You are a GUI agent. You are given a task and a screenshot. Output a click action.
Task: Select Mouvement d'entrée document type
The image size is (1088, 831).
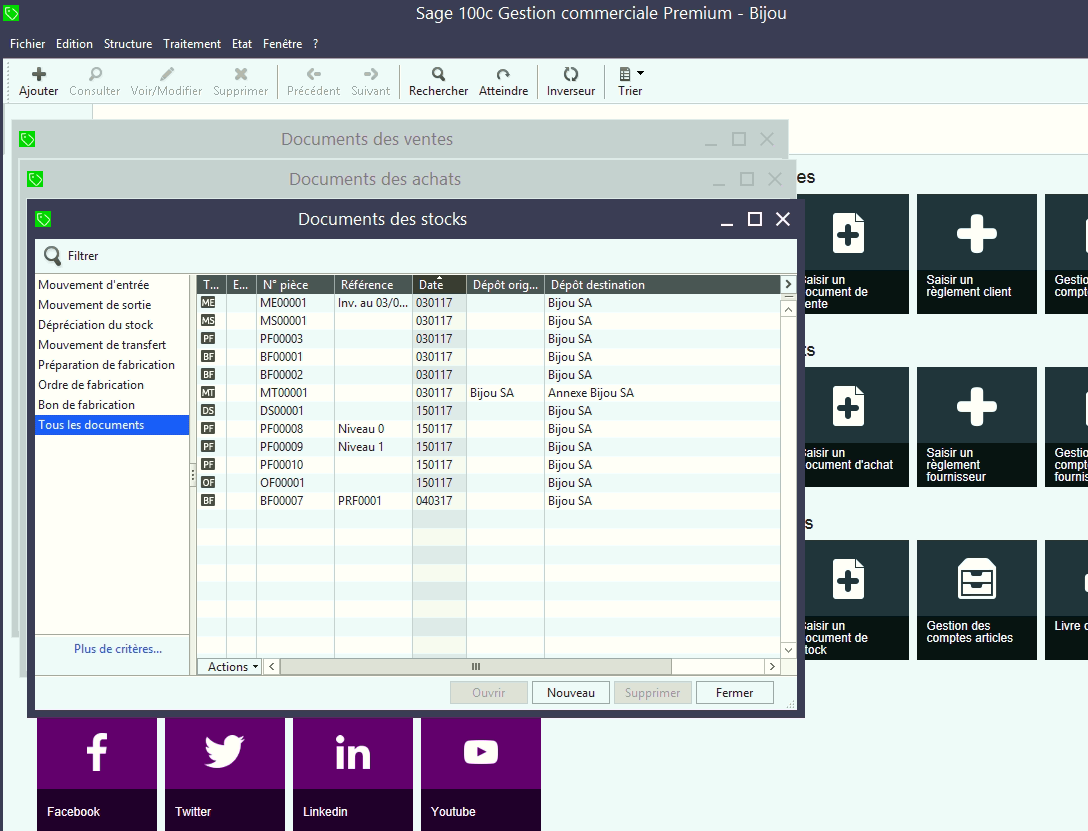click(112, 285)
